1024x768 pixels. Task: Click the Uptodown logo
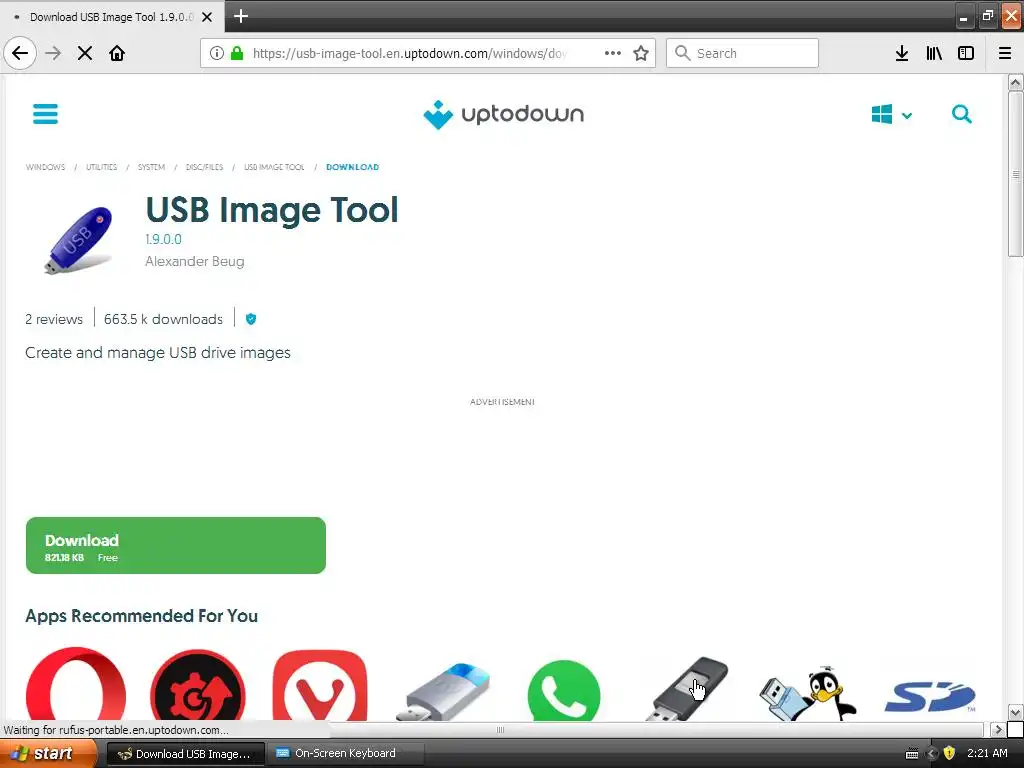pos(503,114)
